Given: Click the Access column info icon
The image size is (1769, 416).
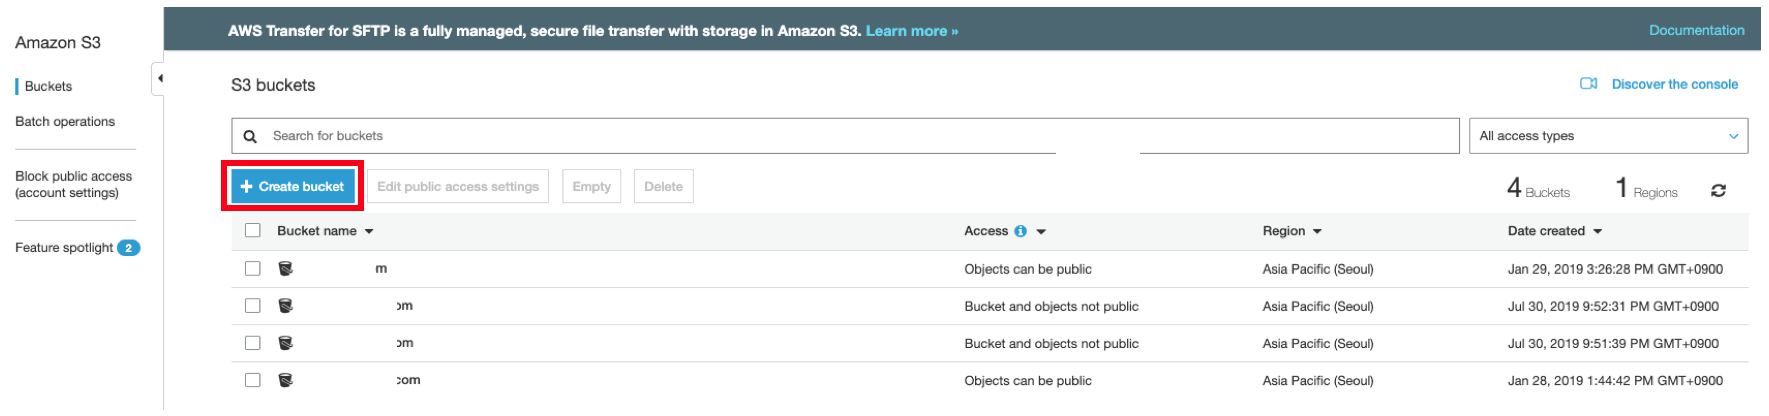Looking at the screenshot, I should coord(1020,231).
